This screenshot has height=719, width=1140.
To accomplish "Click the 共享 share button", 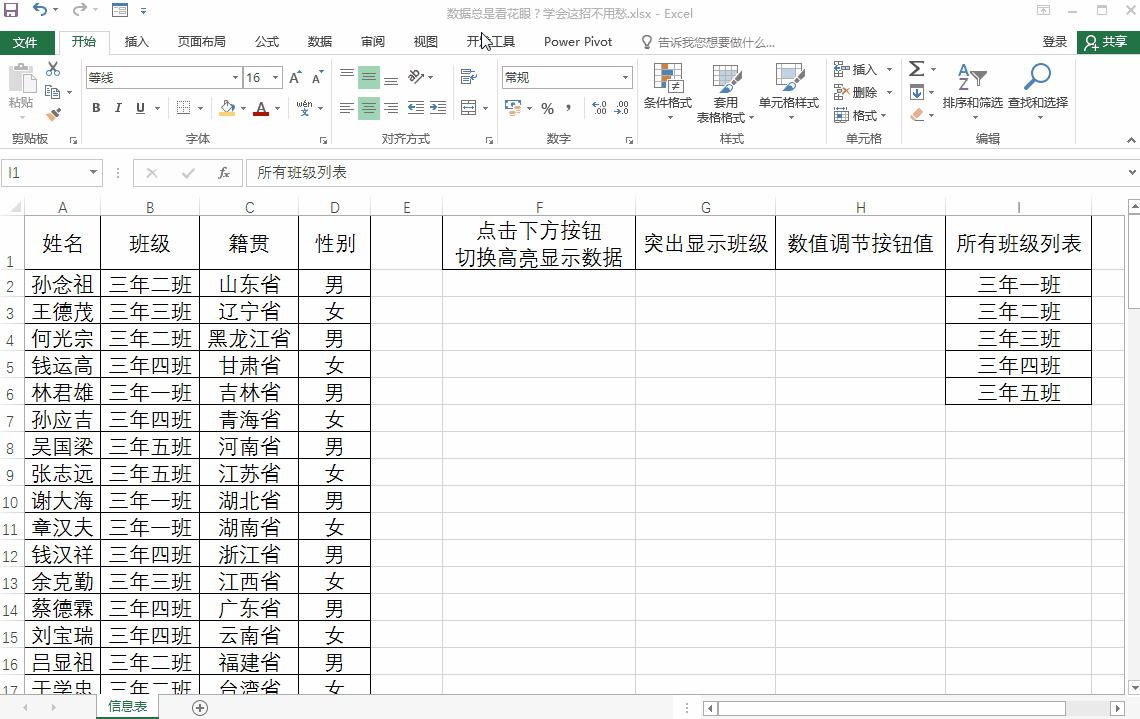I will coord(1107,42).
